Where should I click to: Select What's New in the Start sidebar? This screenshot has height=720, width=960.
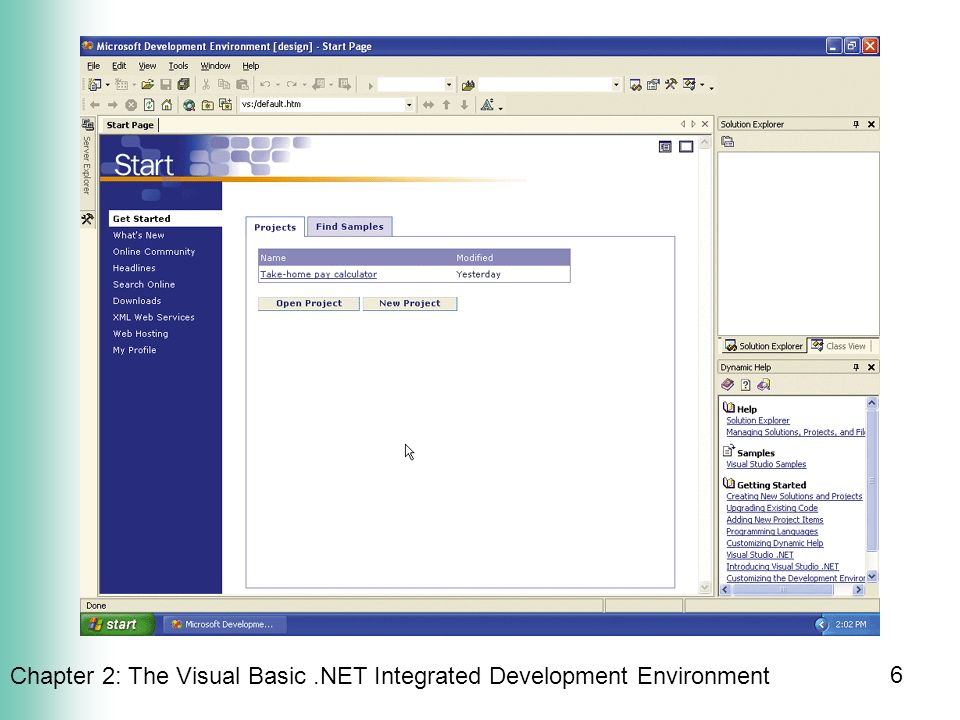pos(138,235)
